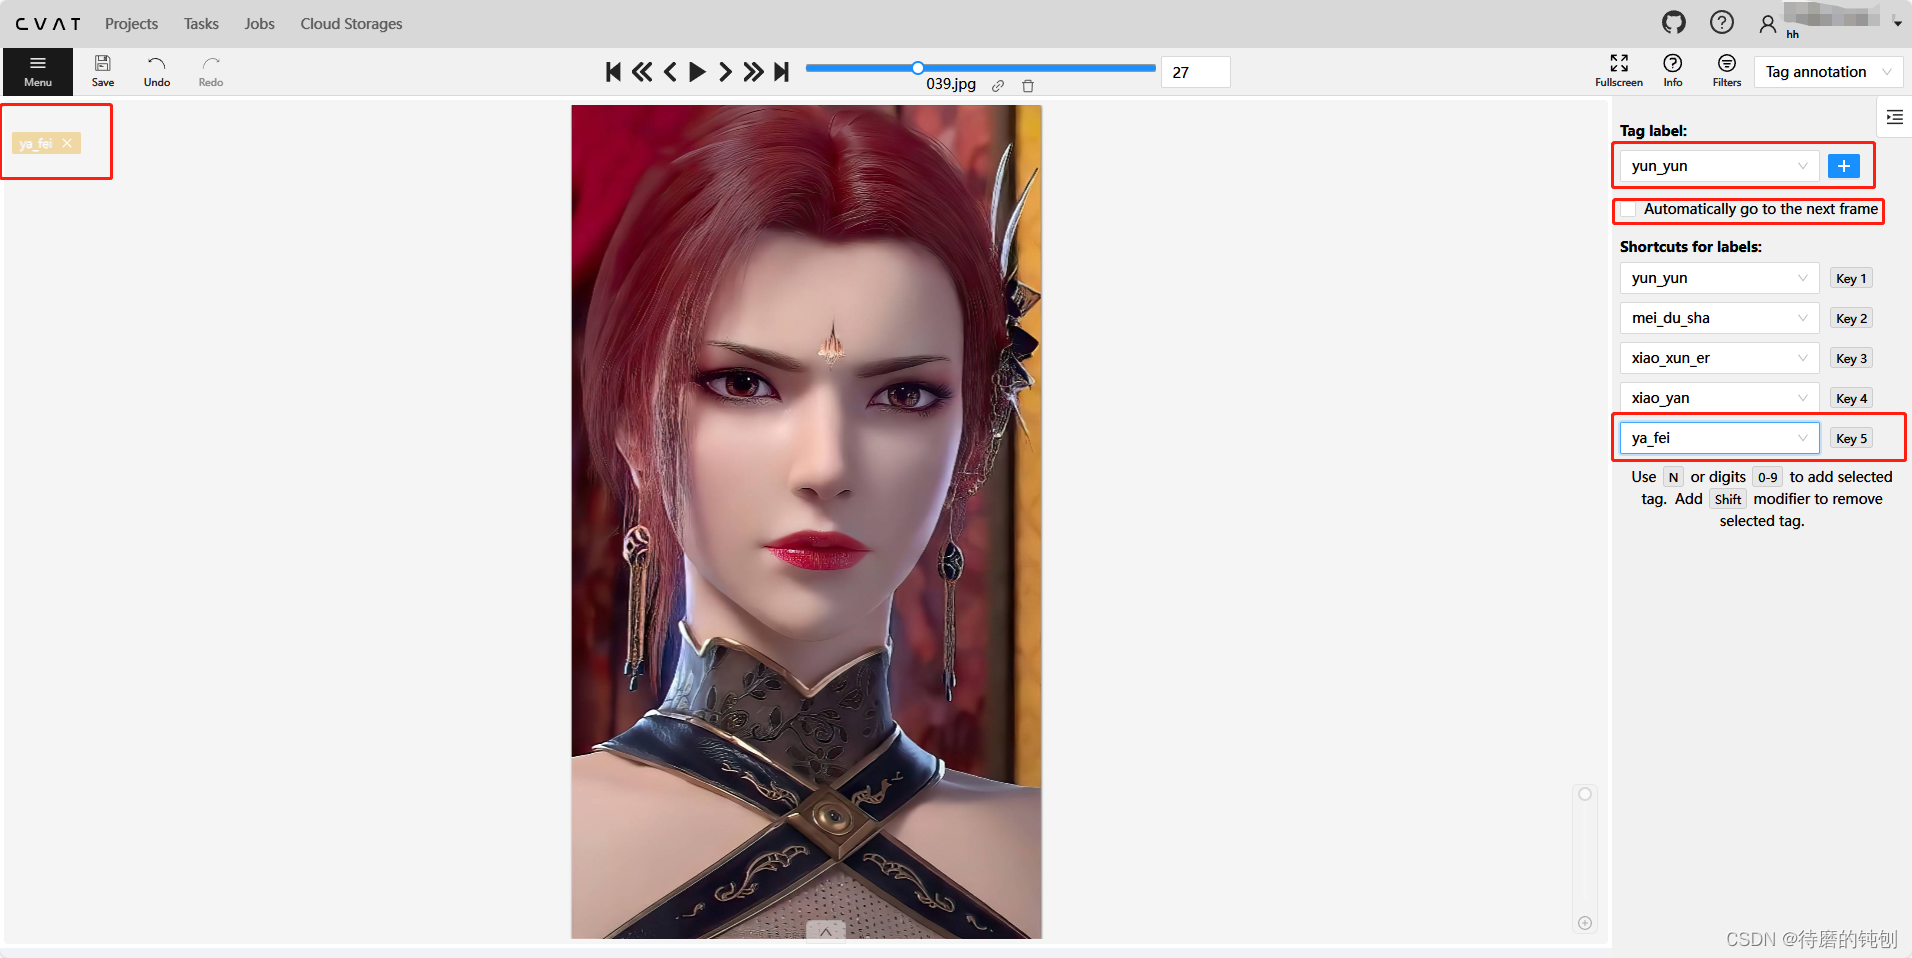1912x958 pixels.
Task: Expand the user account dropdown arrow
Action: (x=1897, y=23)
